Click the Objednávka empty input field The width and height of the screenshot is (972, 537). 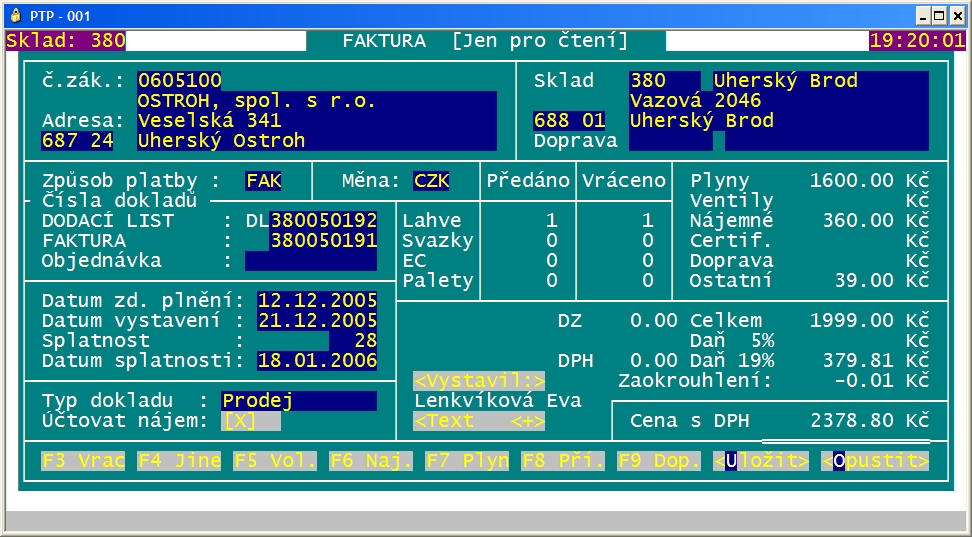coord(311,261)
